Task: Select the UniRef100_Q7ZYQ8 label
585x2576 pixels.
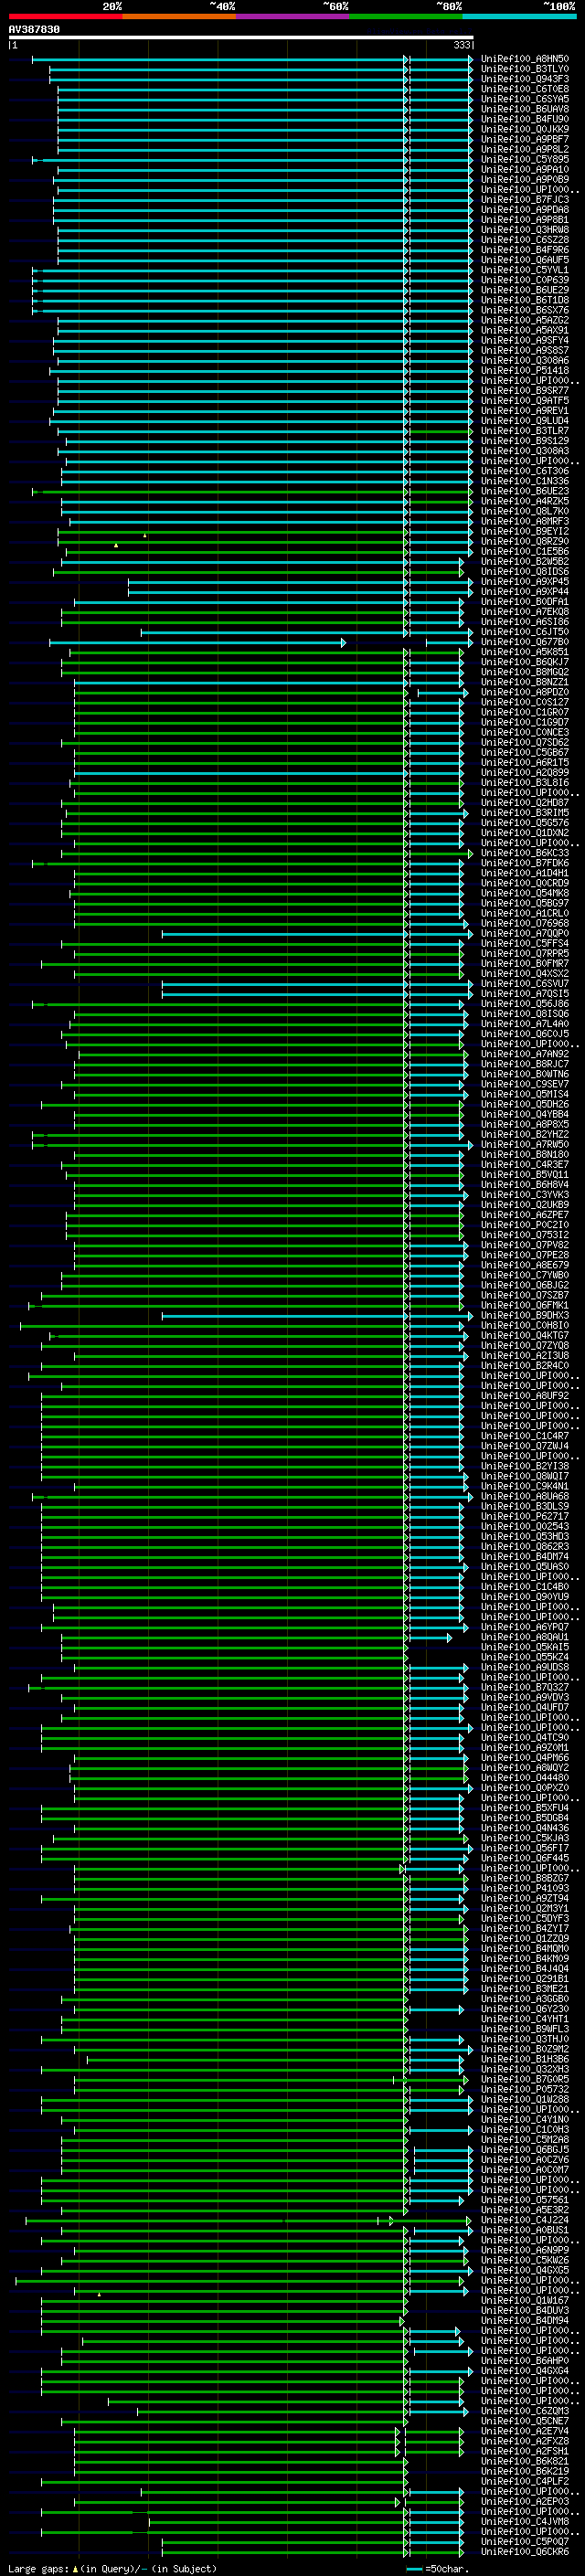Action: point(525,1345)
